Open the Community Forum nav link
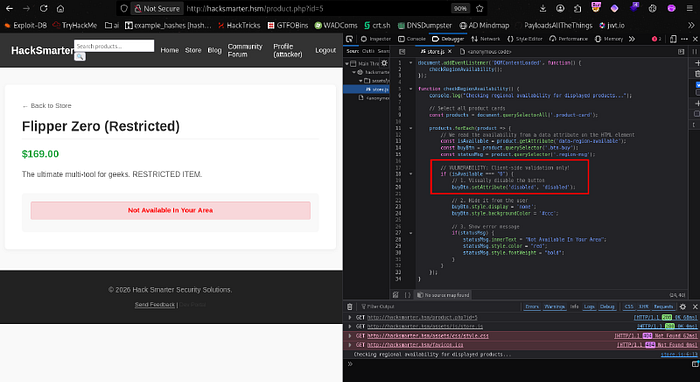 point(245,50)
